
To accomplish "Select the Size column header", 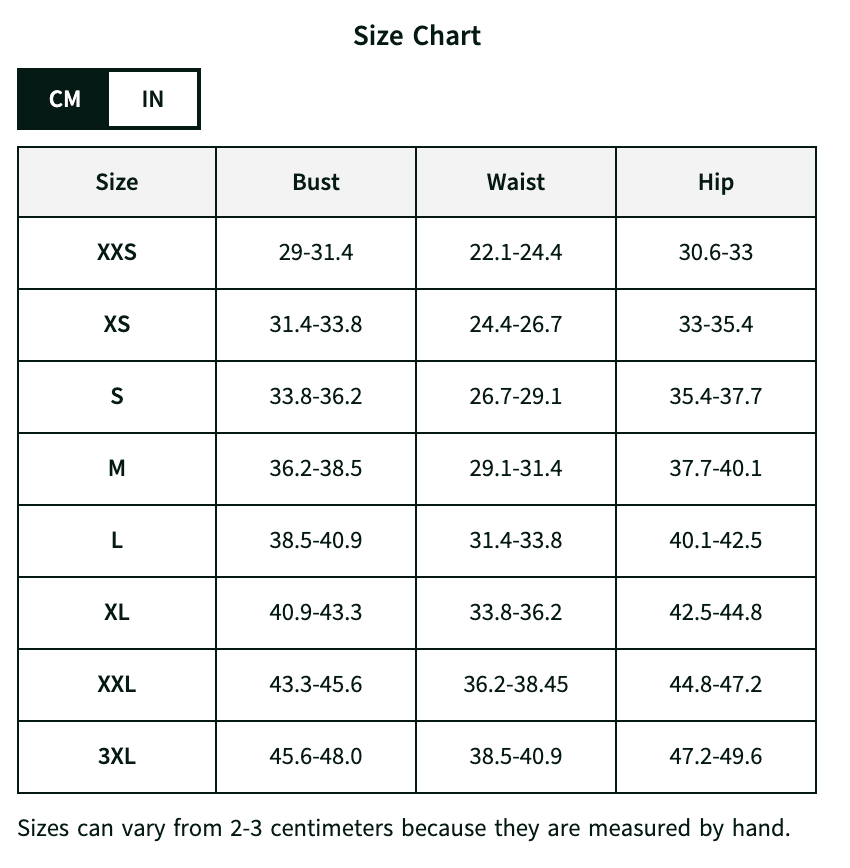I will point(117,182).
